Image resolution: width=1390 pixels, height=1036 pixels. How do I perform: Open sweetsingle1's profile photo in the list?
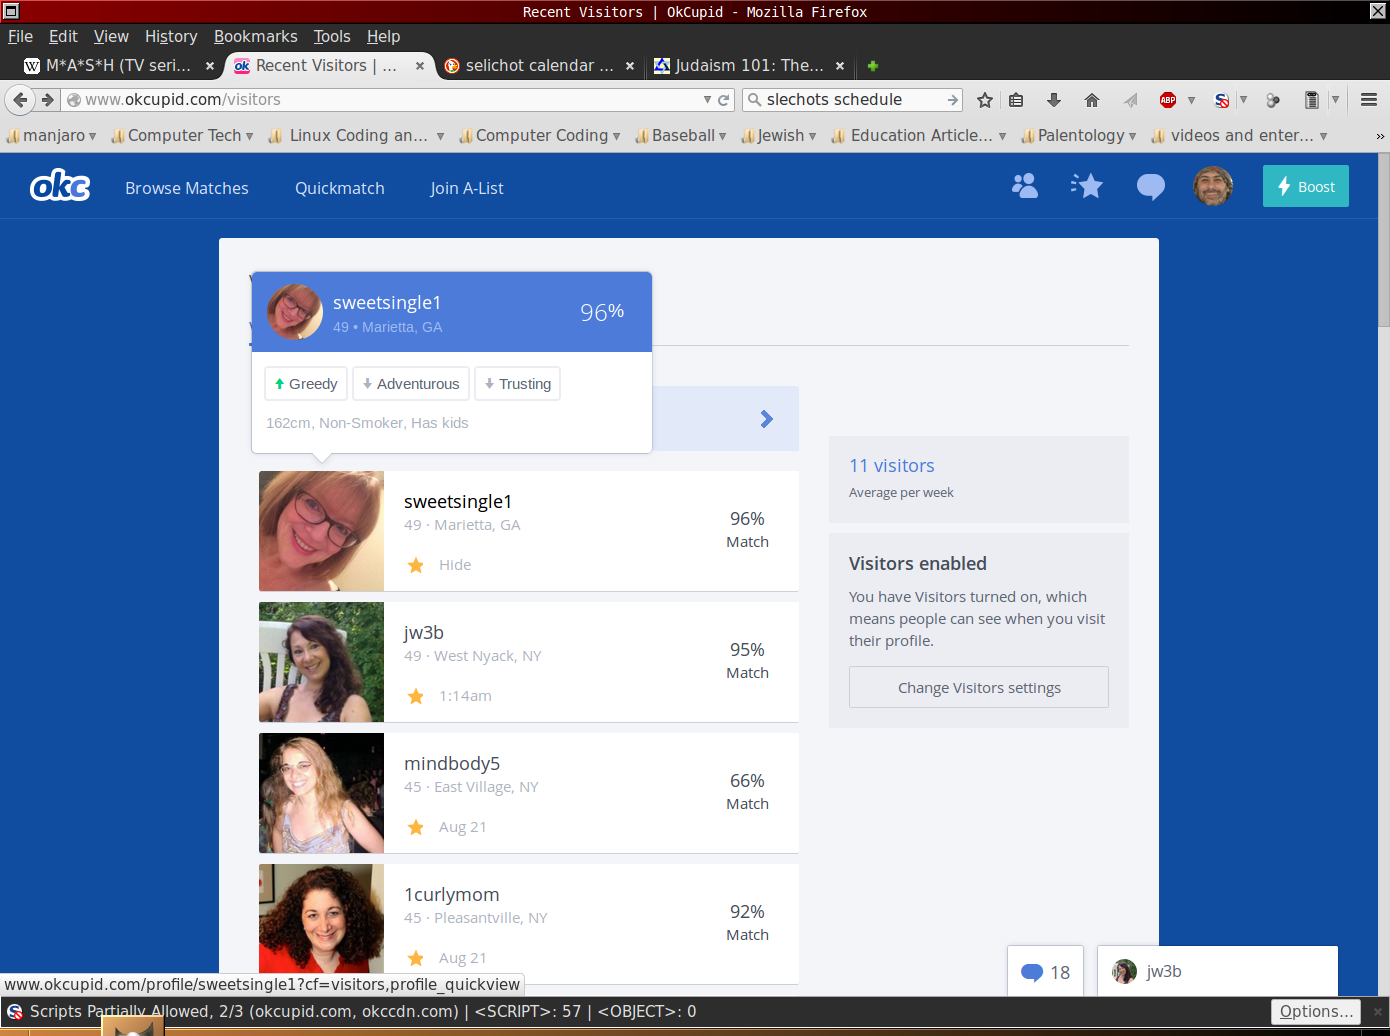tap(321, 531)
